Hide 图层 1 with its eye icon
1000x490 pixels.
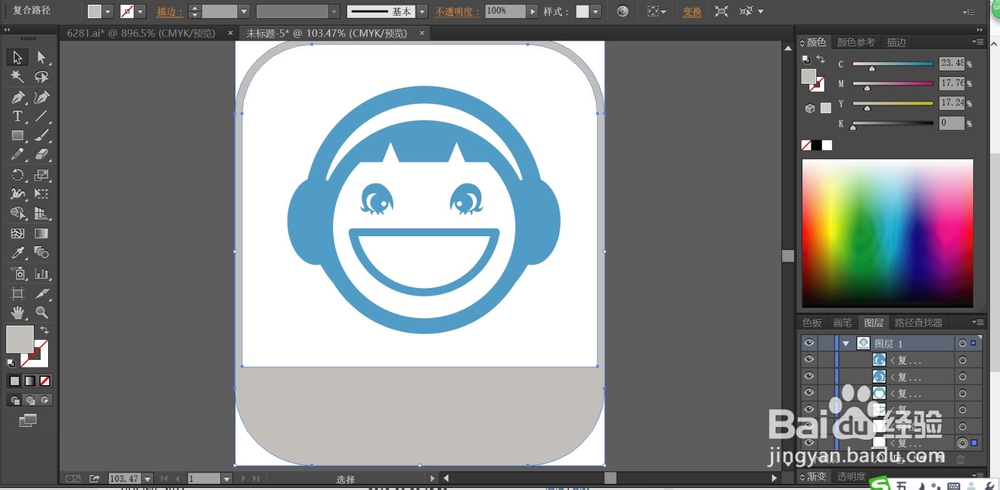point(809,343)
